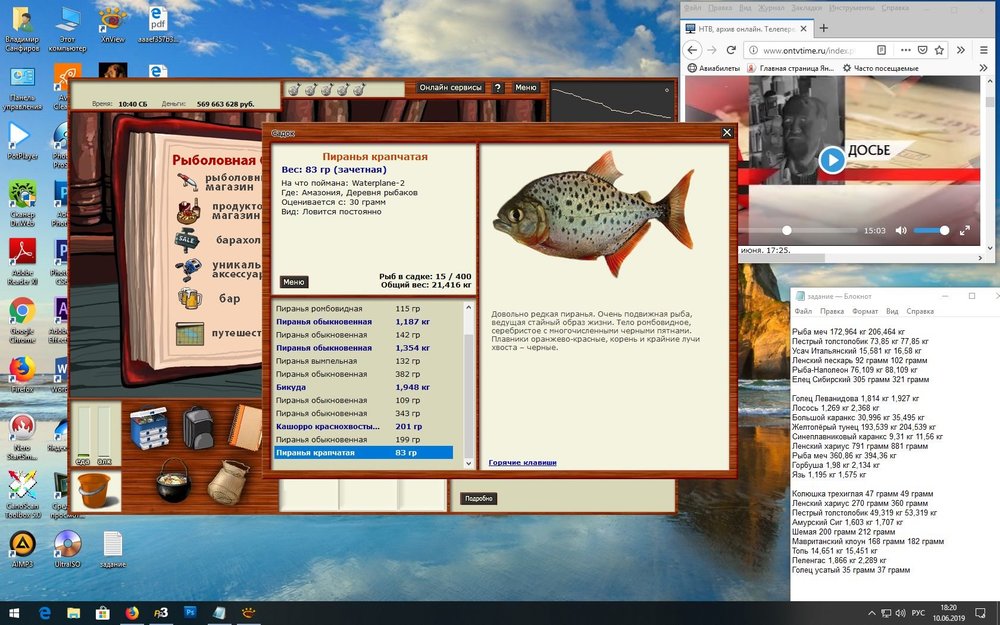Open the tackle box icon
Screen dimensions: 1000x625
[148, 428]
